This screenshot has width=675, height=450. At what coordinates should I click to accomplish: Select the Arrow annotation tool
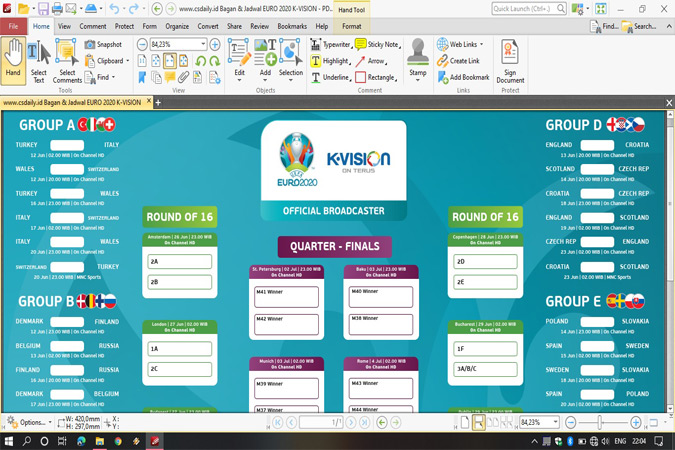371,61
